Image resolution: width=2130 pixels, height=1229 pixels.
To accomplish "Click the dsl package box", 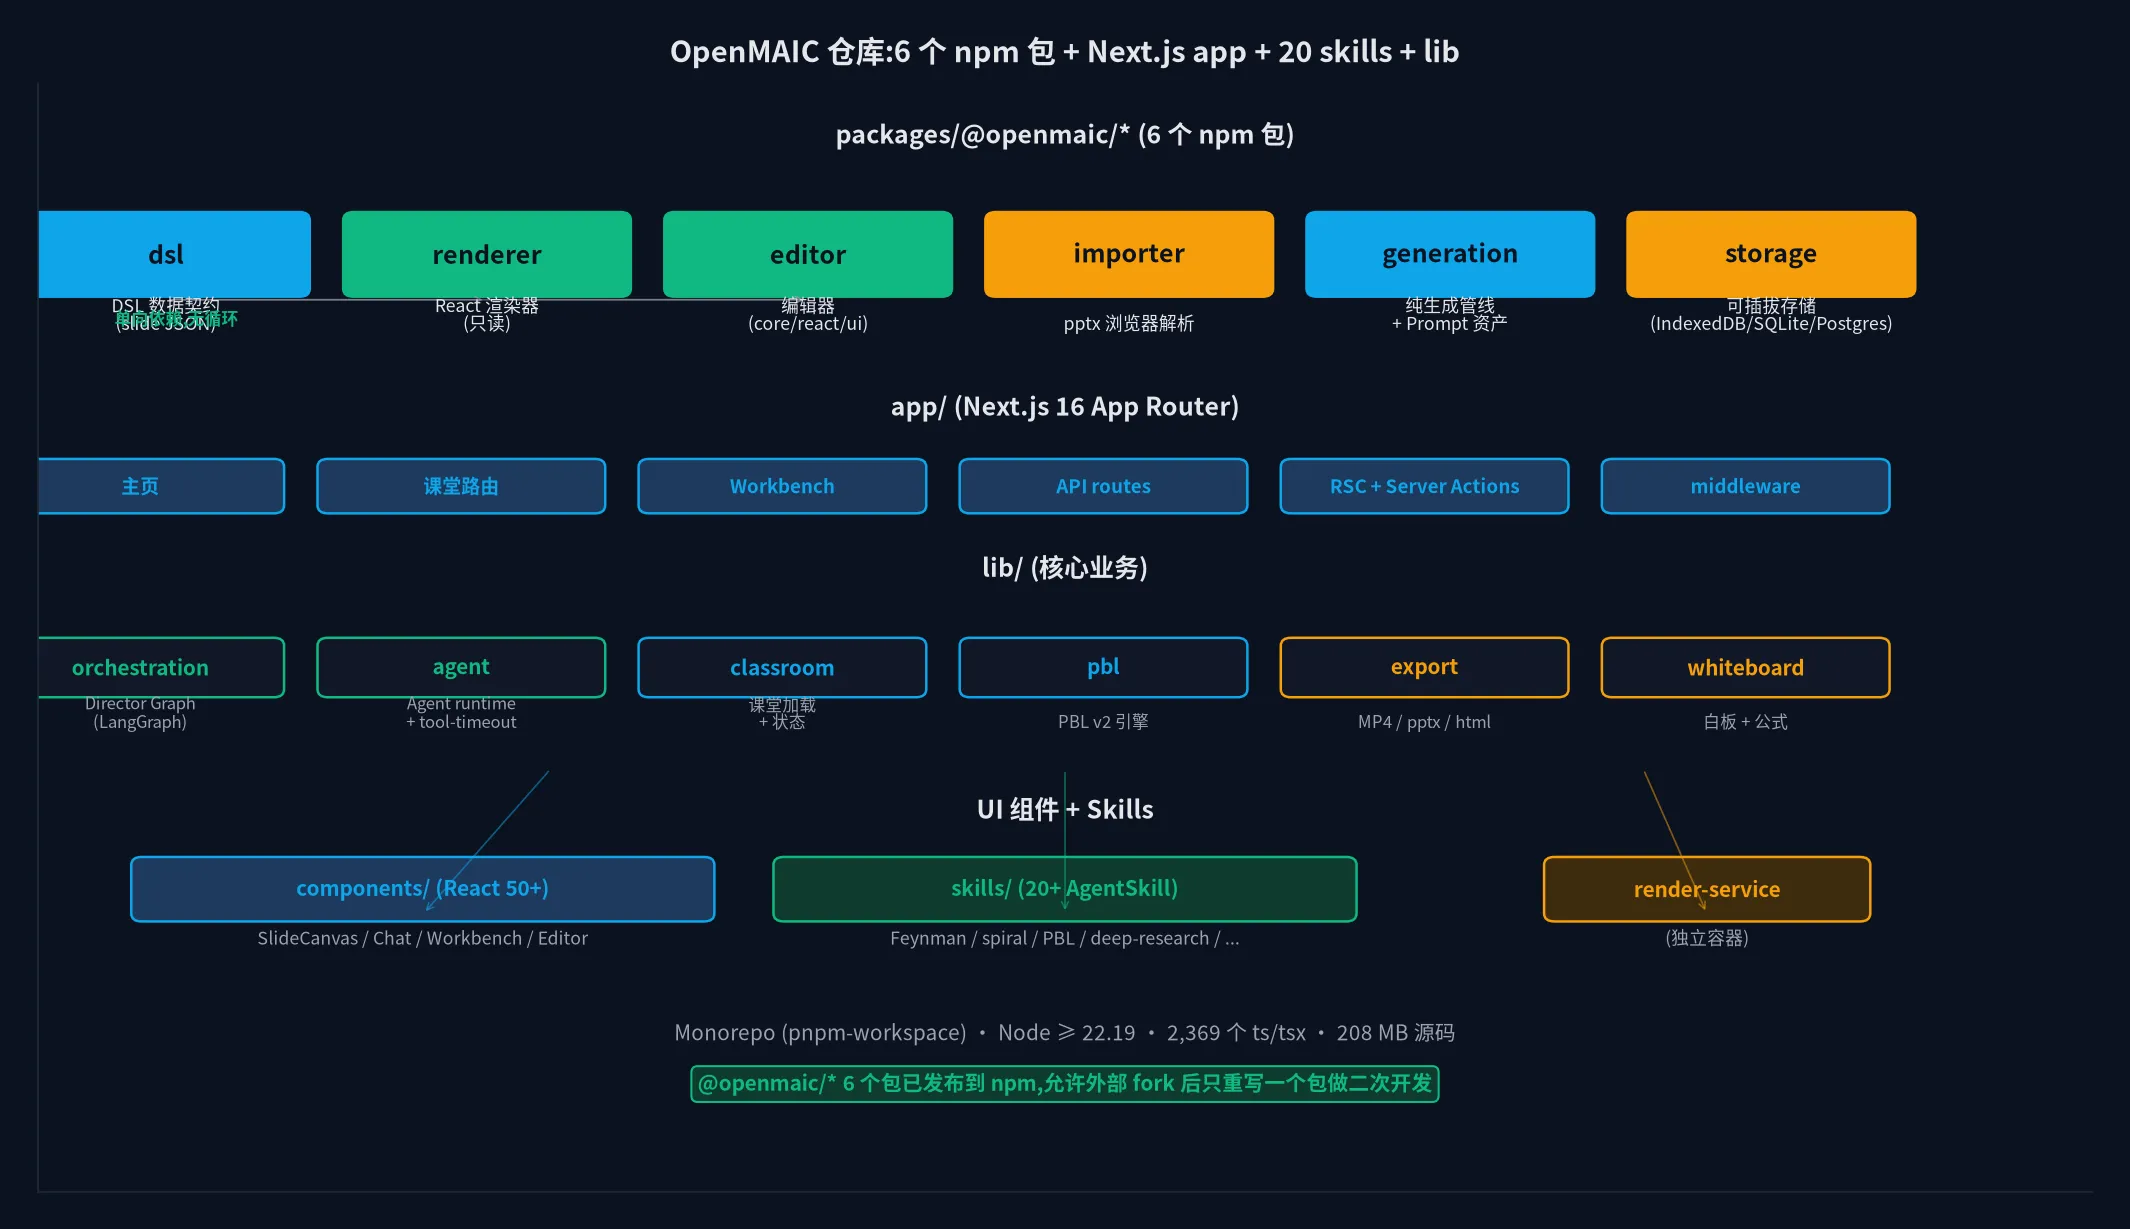I will click(x=174, y=254).
